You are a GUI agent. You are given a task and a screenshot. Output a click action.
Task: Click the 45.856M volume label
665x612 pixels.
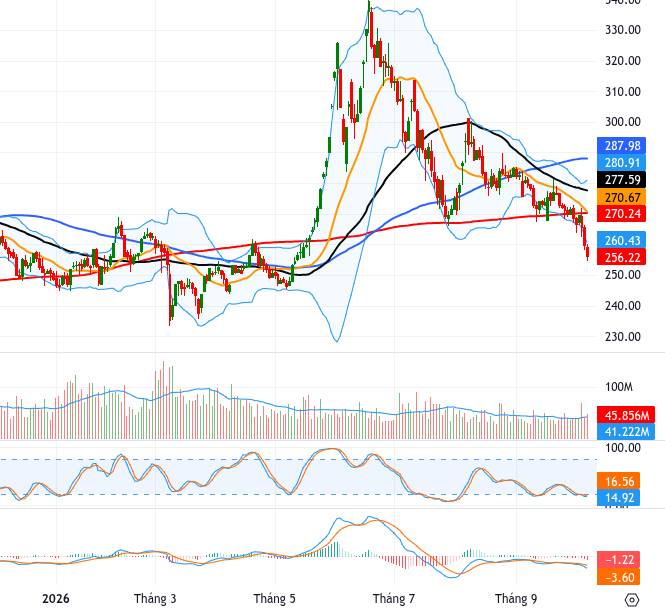click(x=626, y=415)
